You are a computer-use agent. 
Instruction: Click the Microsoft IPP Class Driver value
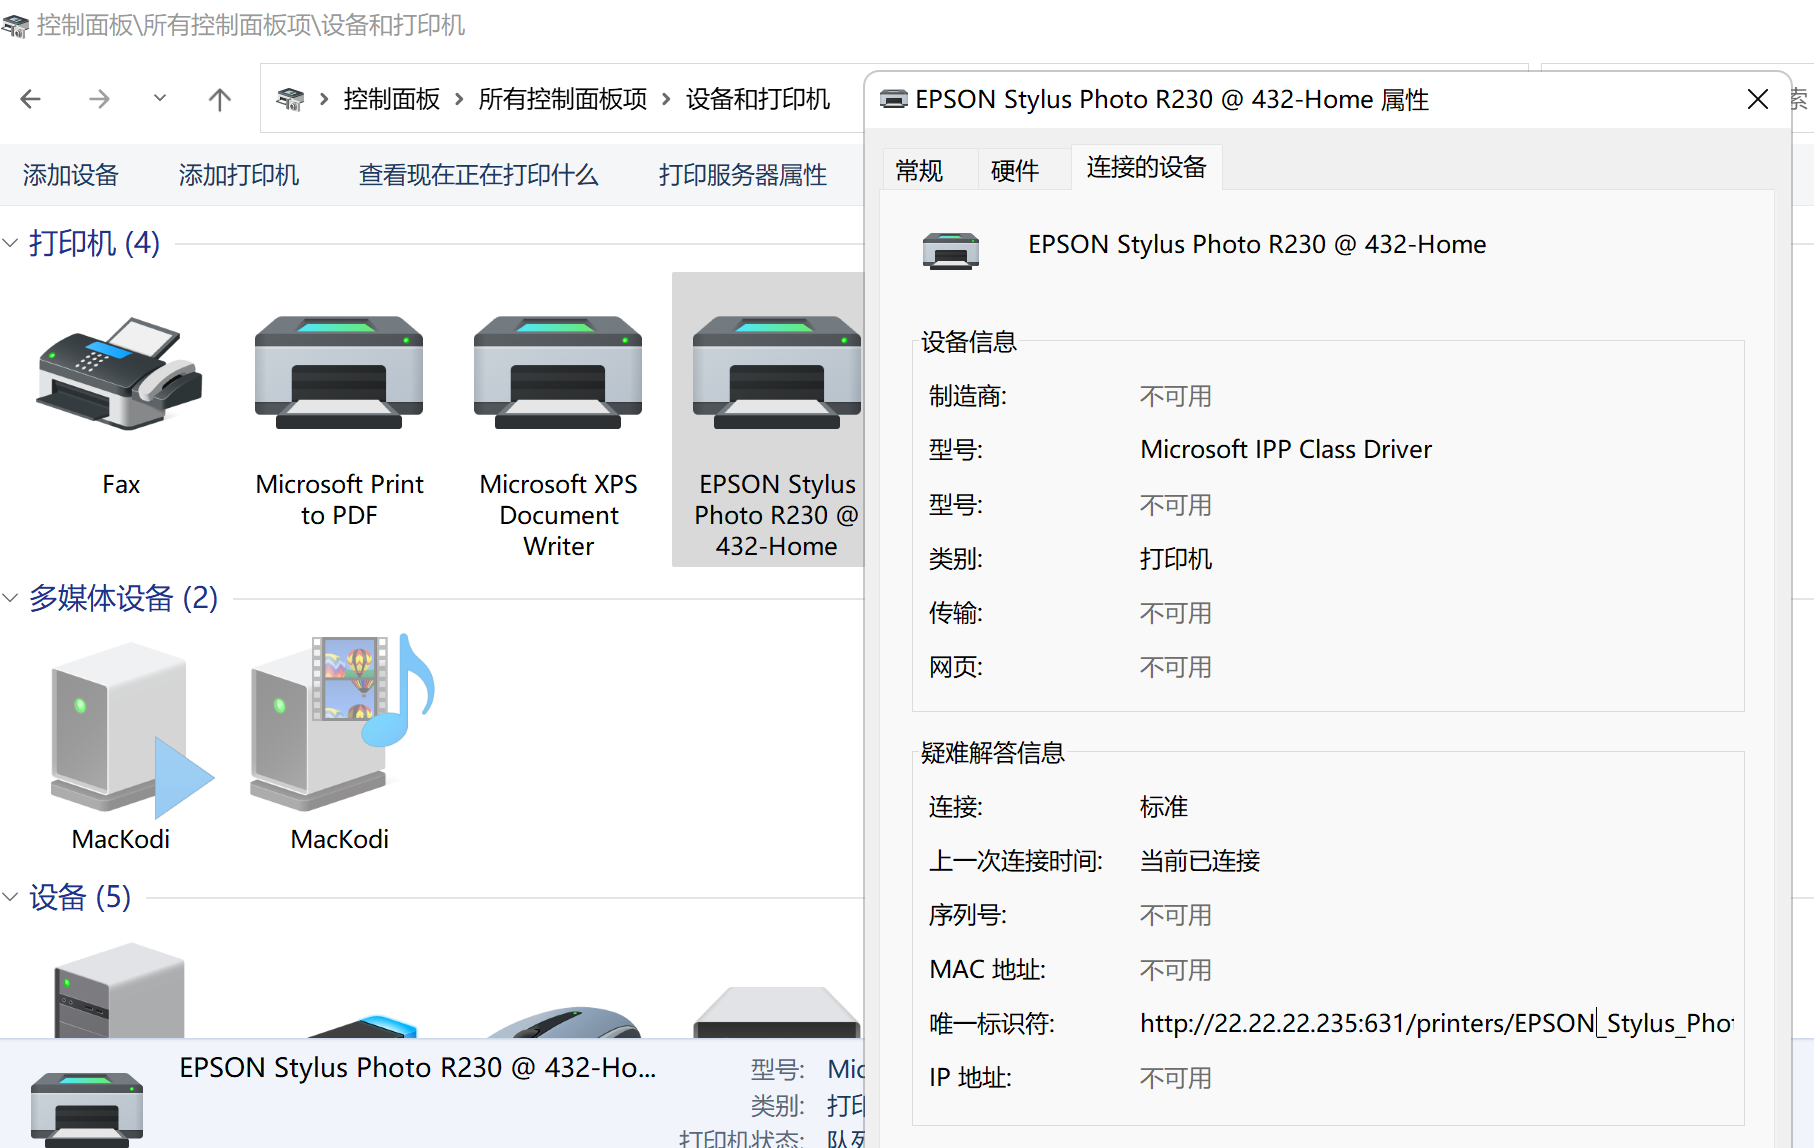coord(1286,449)
